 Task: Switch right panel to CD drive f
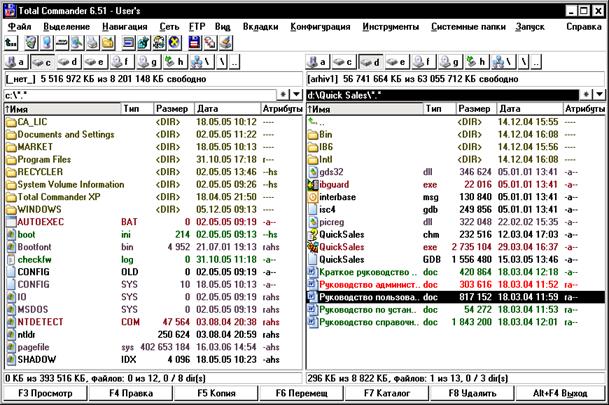pos(423,62)
